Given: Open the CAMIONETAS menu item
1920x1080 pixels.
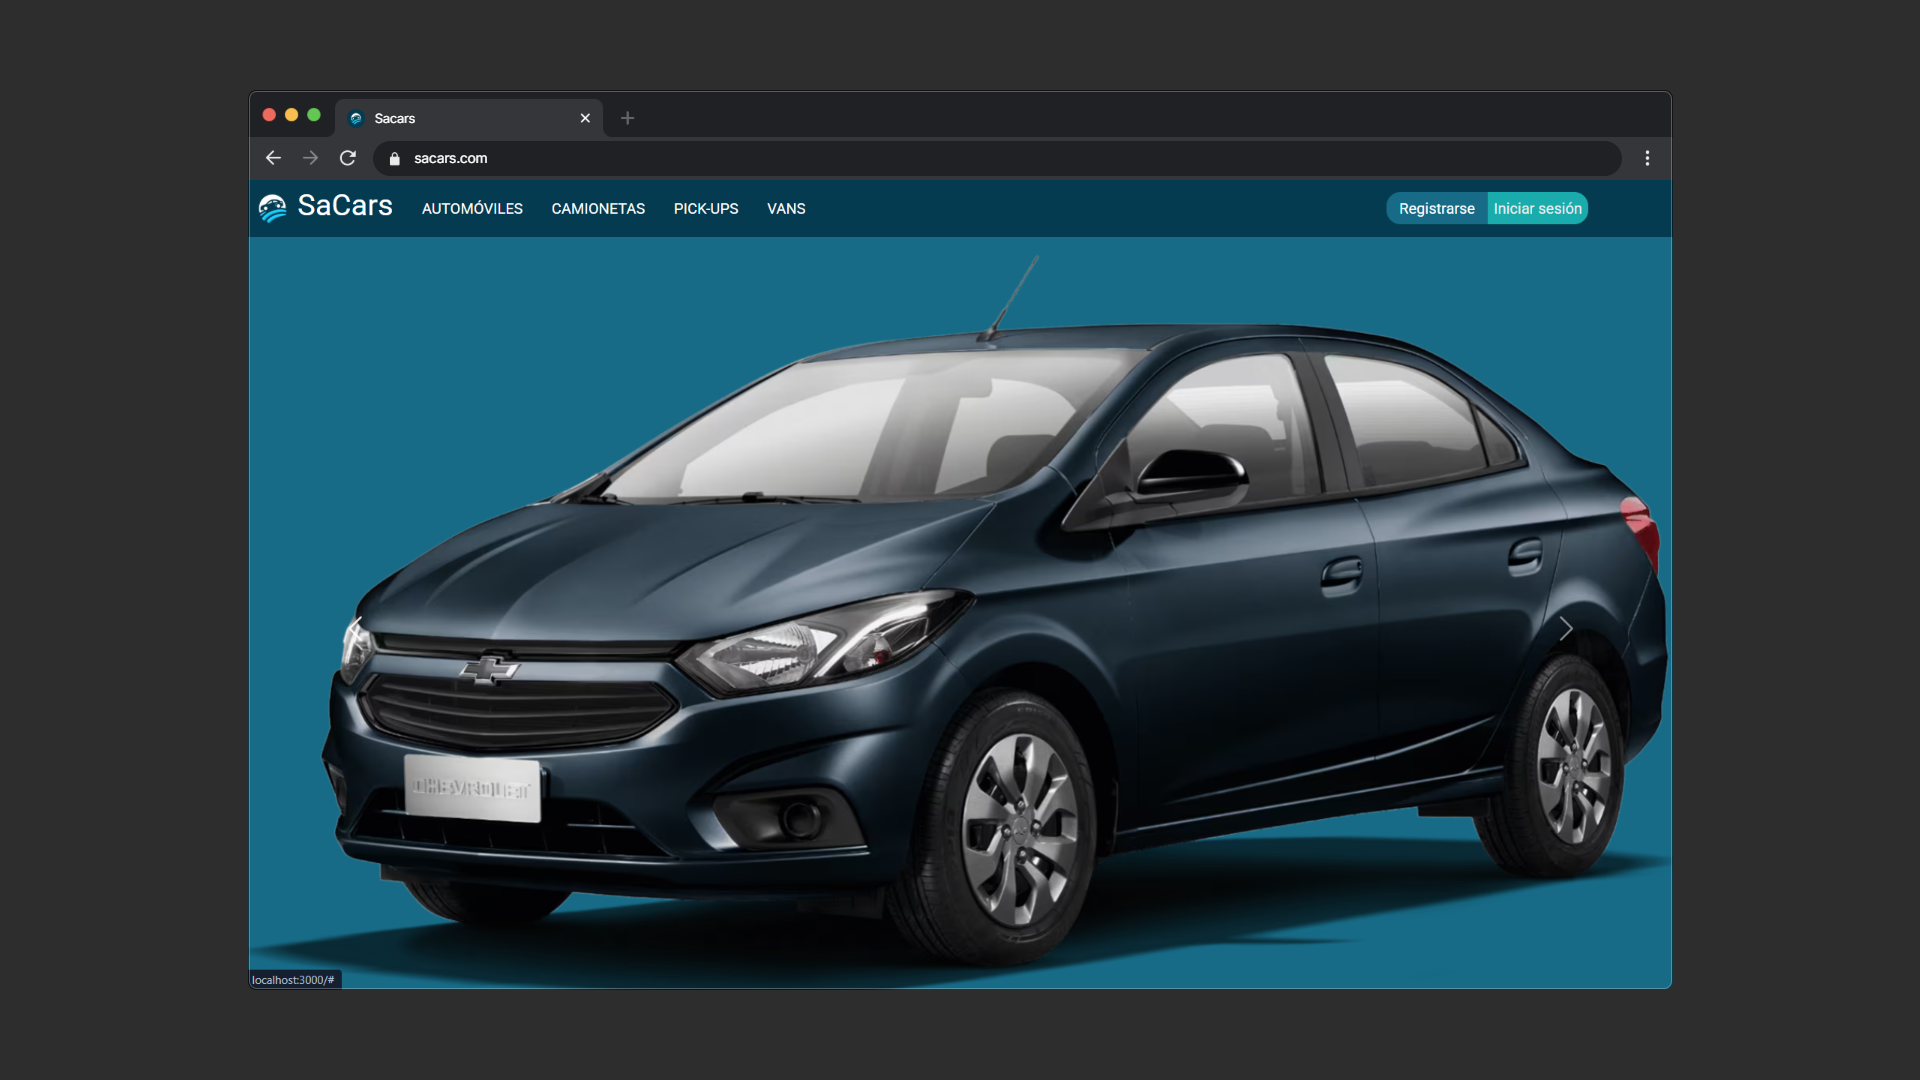Looking at the screenshot, I should 598,209.
